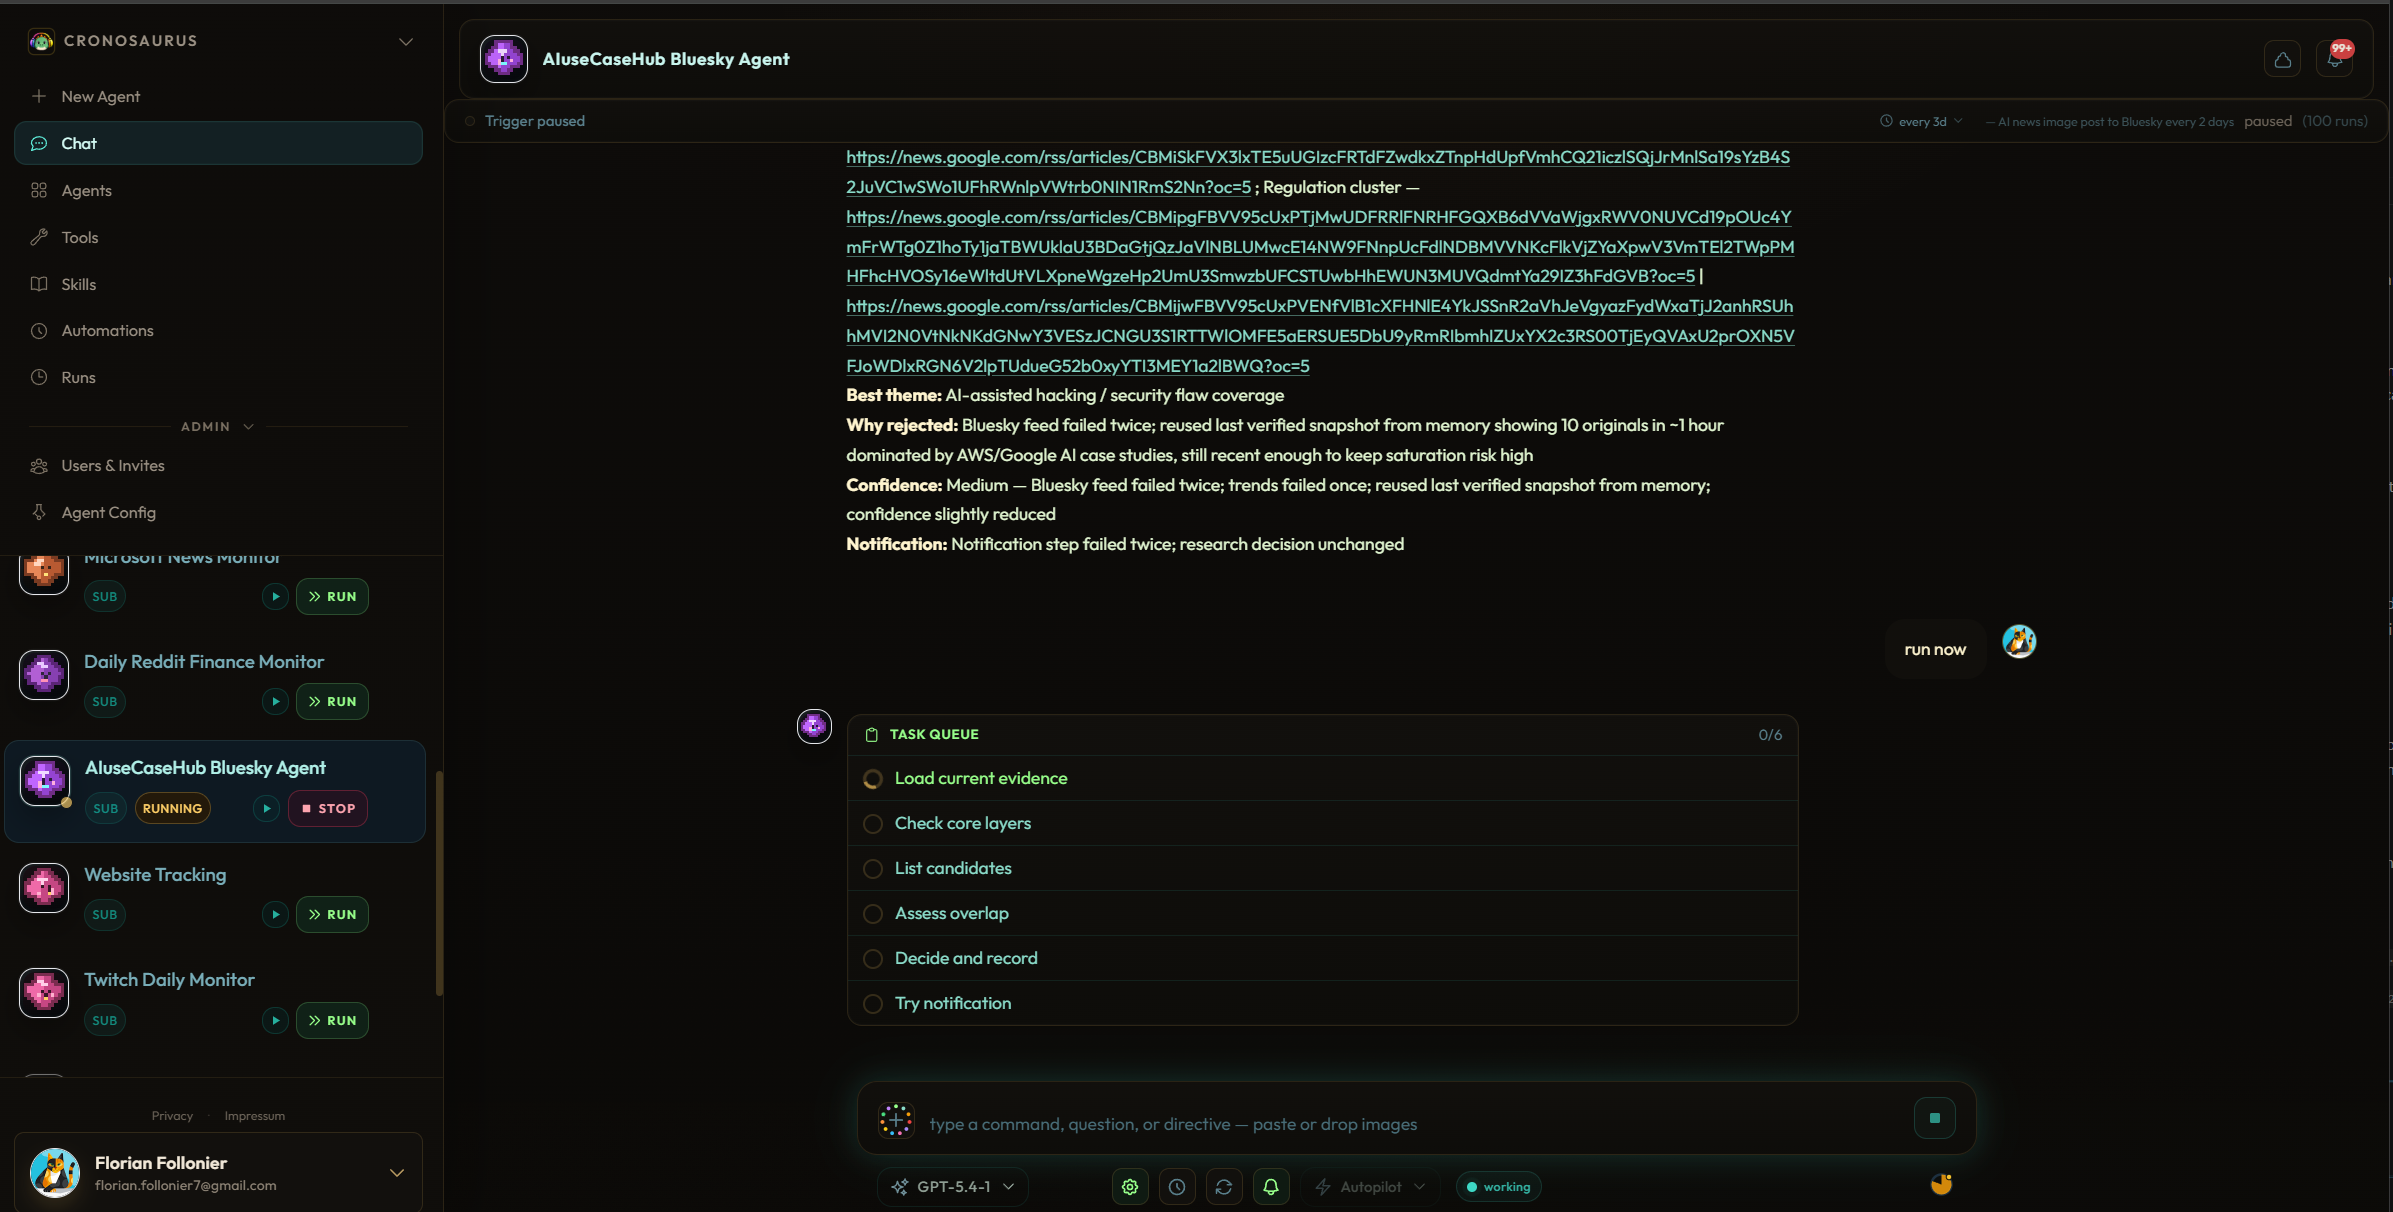
Task: Click New Agent in the sidebar
Action: pyautogui.click(x=218, y=97)
